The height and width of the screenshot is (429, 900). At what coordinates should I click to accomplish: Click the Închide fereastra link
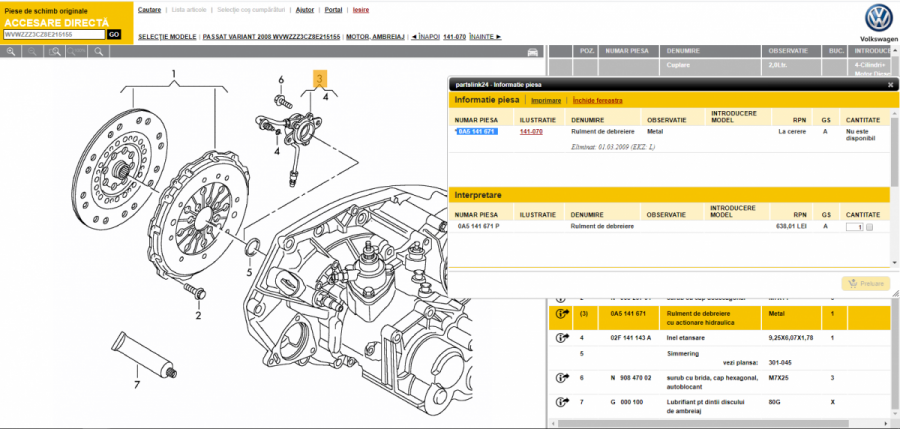pos(597,101)
